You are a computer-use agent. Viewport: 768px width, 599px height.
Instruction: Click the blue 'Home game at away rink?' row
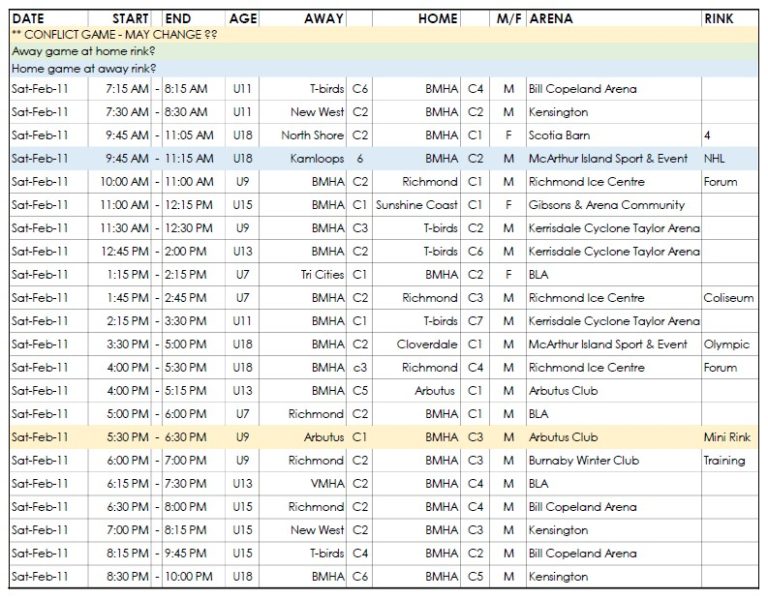click(84, 68)
